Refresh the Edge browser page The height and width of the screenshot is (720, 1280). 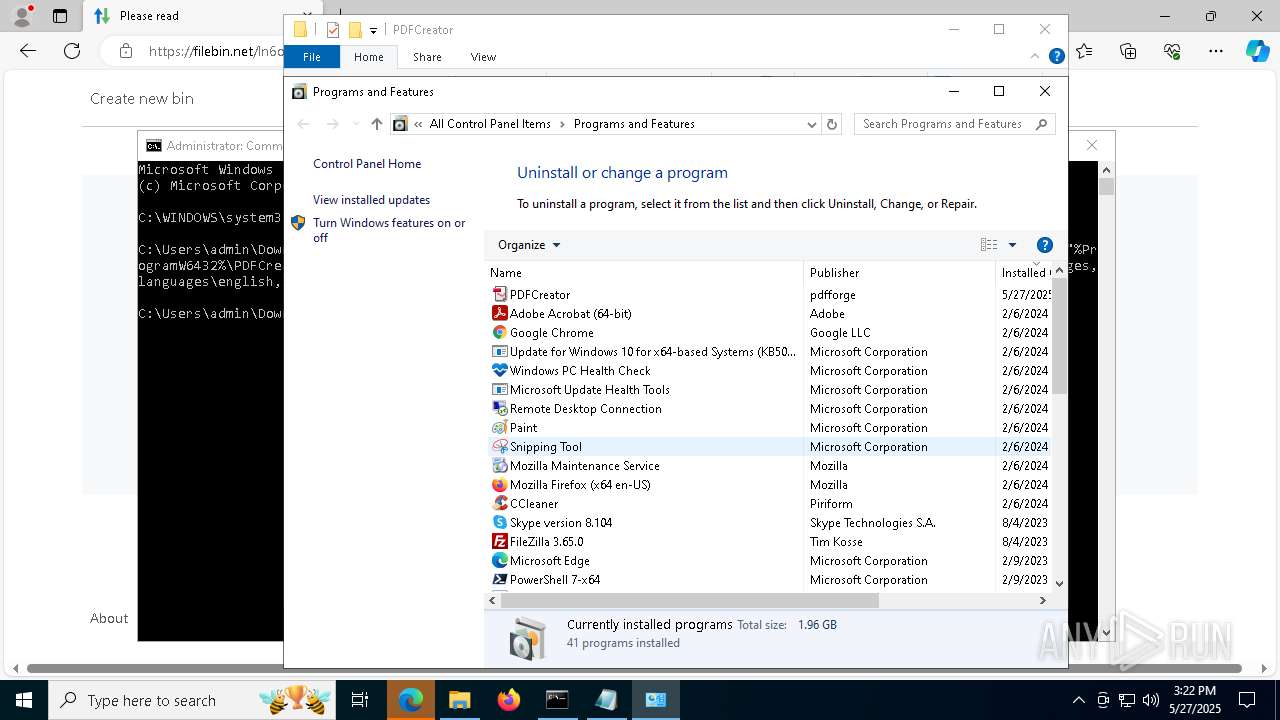(72, 51)
